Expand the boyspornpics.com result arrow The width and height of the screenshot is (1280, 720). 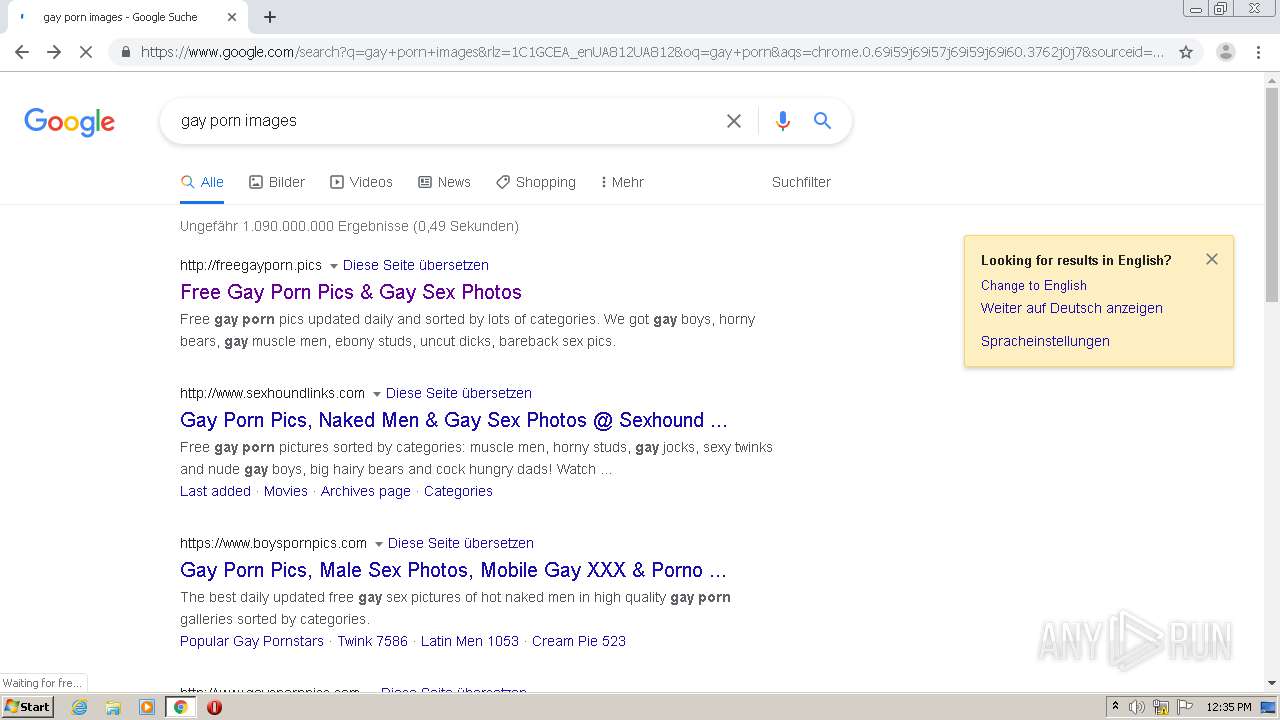[x=379, y=544]
